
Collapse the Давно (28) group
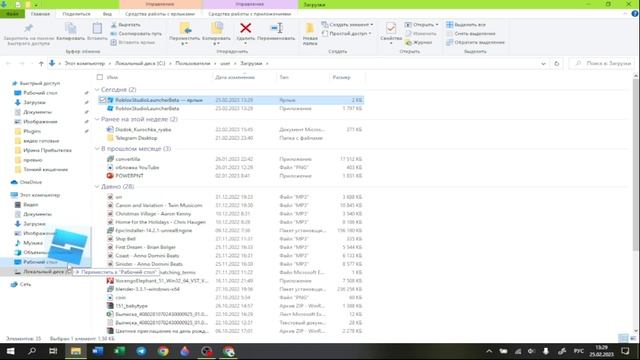coord(97,187)
